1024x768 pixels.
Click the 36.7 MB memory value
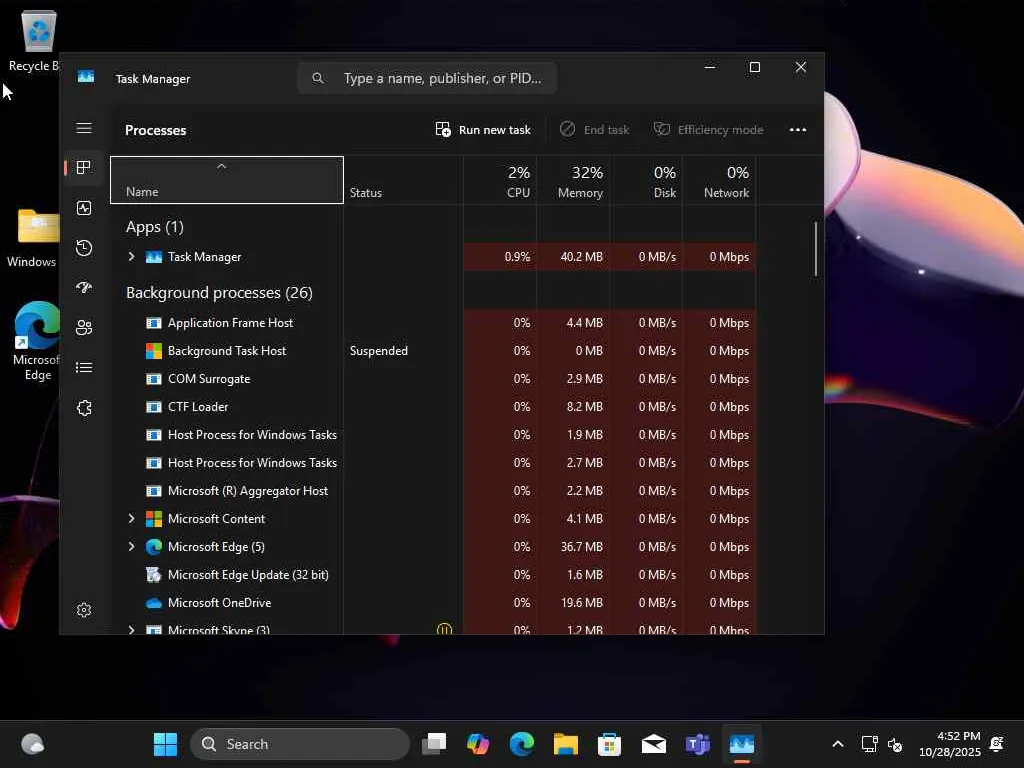coord(581,547)
